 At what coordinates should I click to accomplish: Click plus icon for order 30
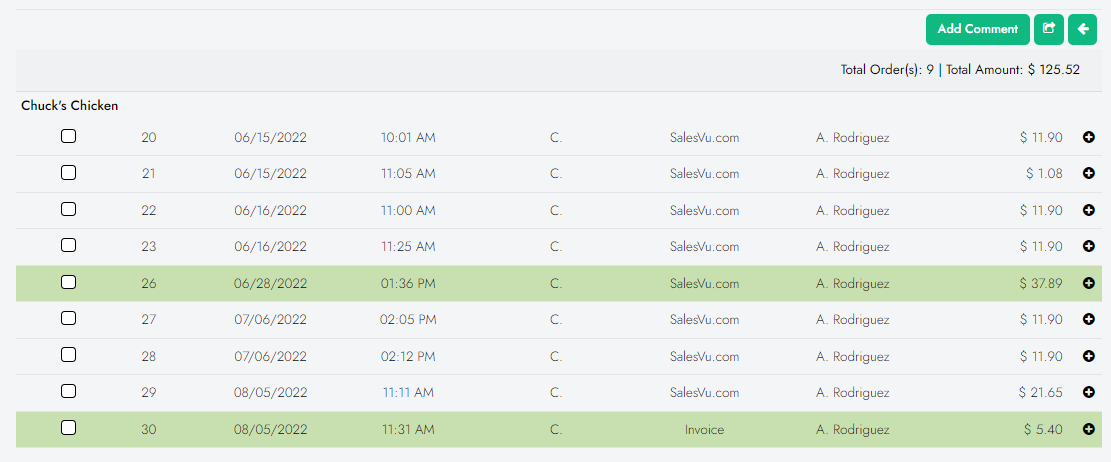1089,429
